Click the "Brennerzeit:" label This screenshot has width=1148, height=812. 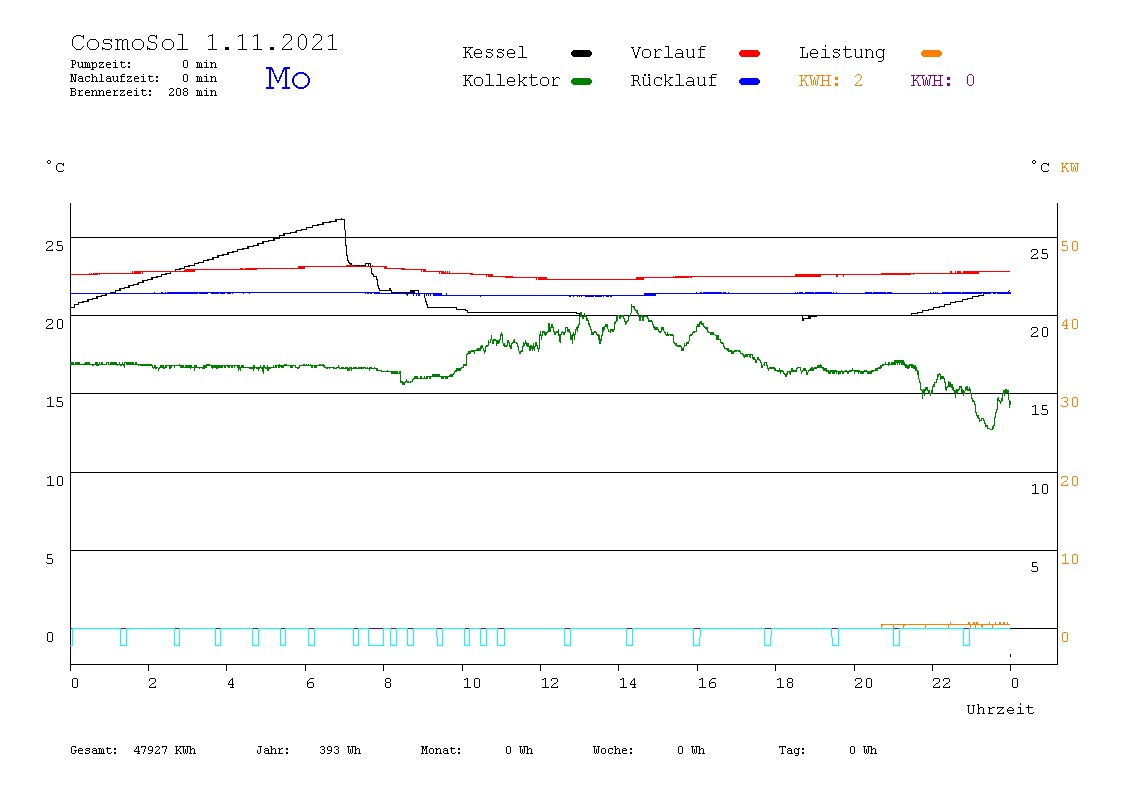(111, 92)
